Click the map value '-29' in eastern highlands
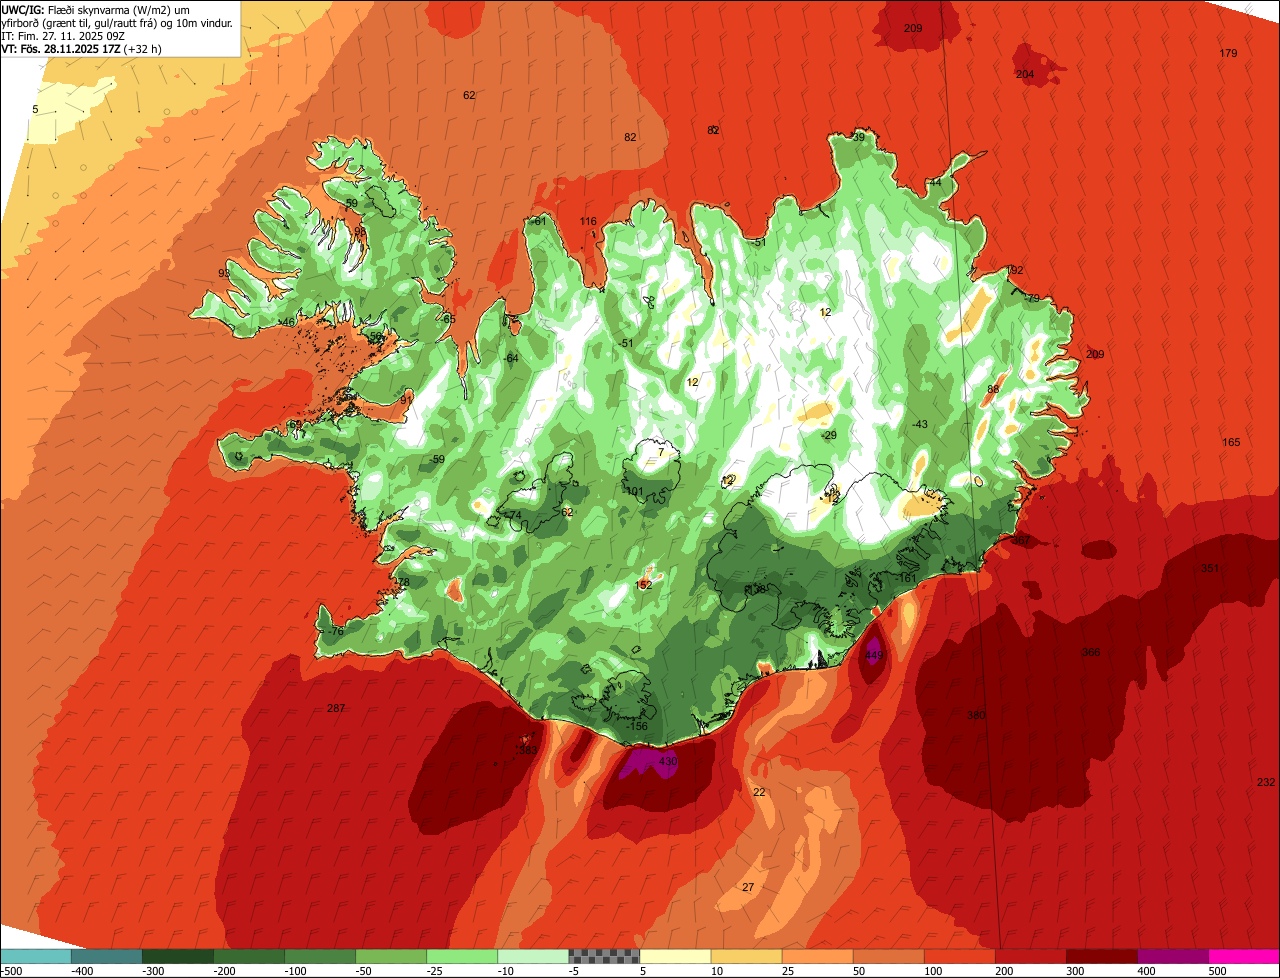 828,435
